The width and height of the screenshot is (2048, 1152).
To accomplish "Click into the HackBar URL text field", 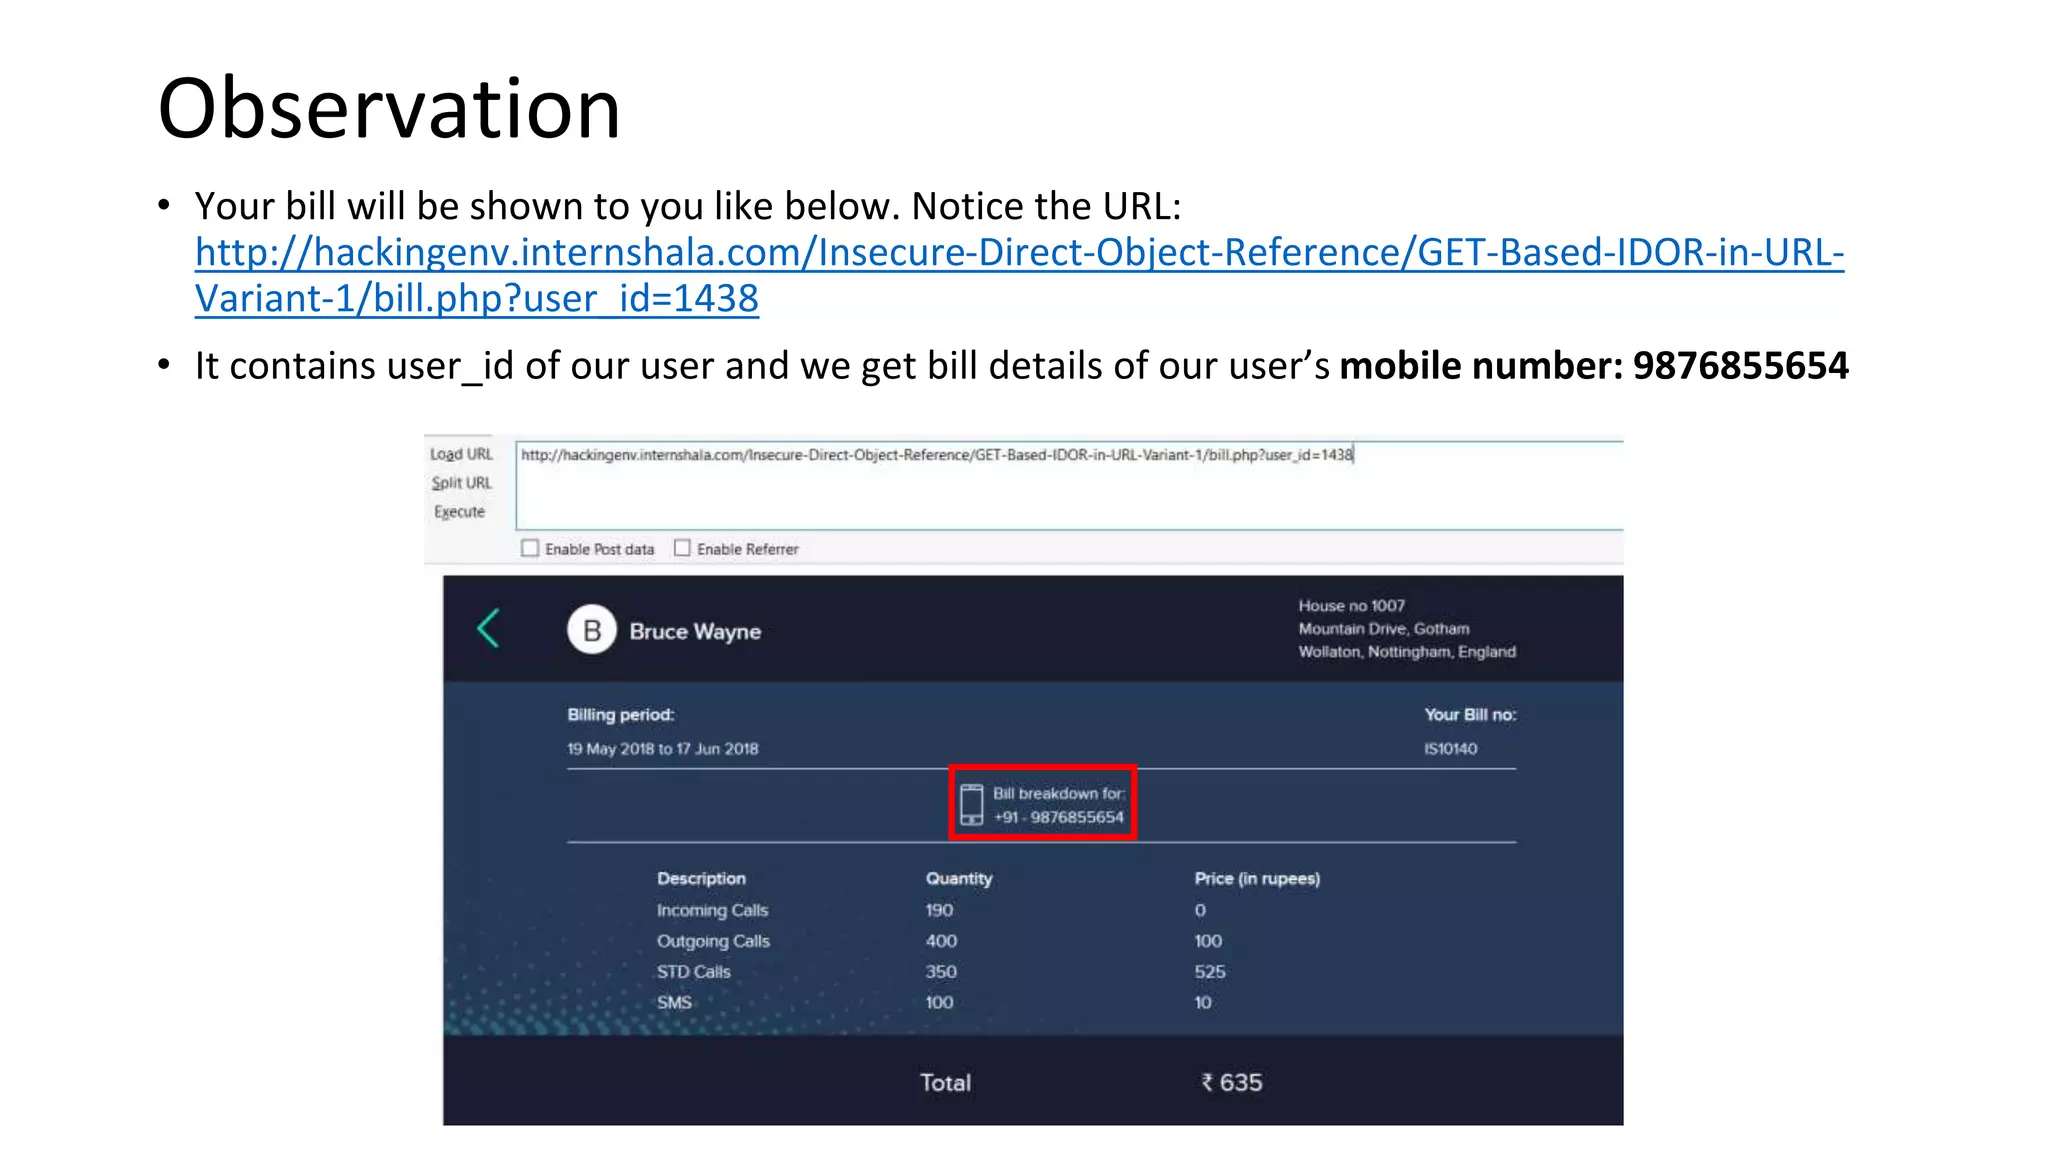I will [x=1069, y=486].
